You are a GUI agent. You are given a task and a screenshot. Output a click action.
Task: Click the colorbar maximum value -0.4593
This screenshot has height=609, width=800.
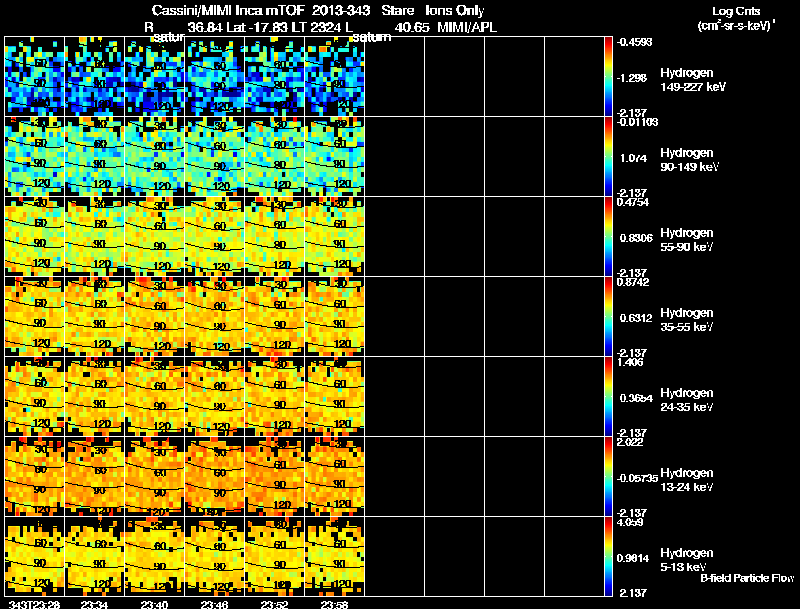point(634,42)
